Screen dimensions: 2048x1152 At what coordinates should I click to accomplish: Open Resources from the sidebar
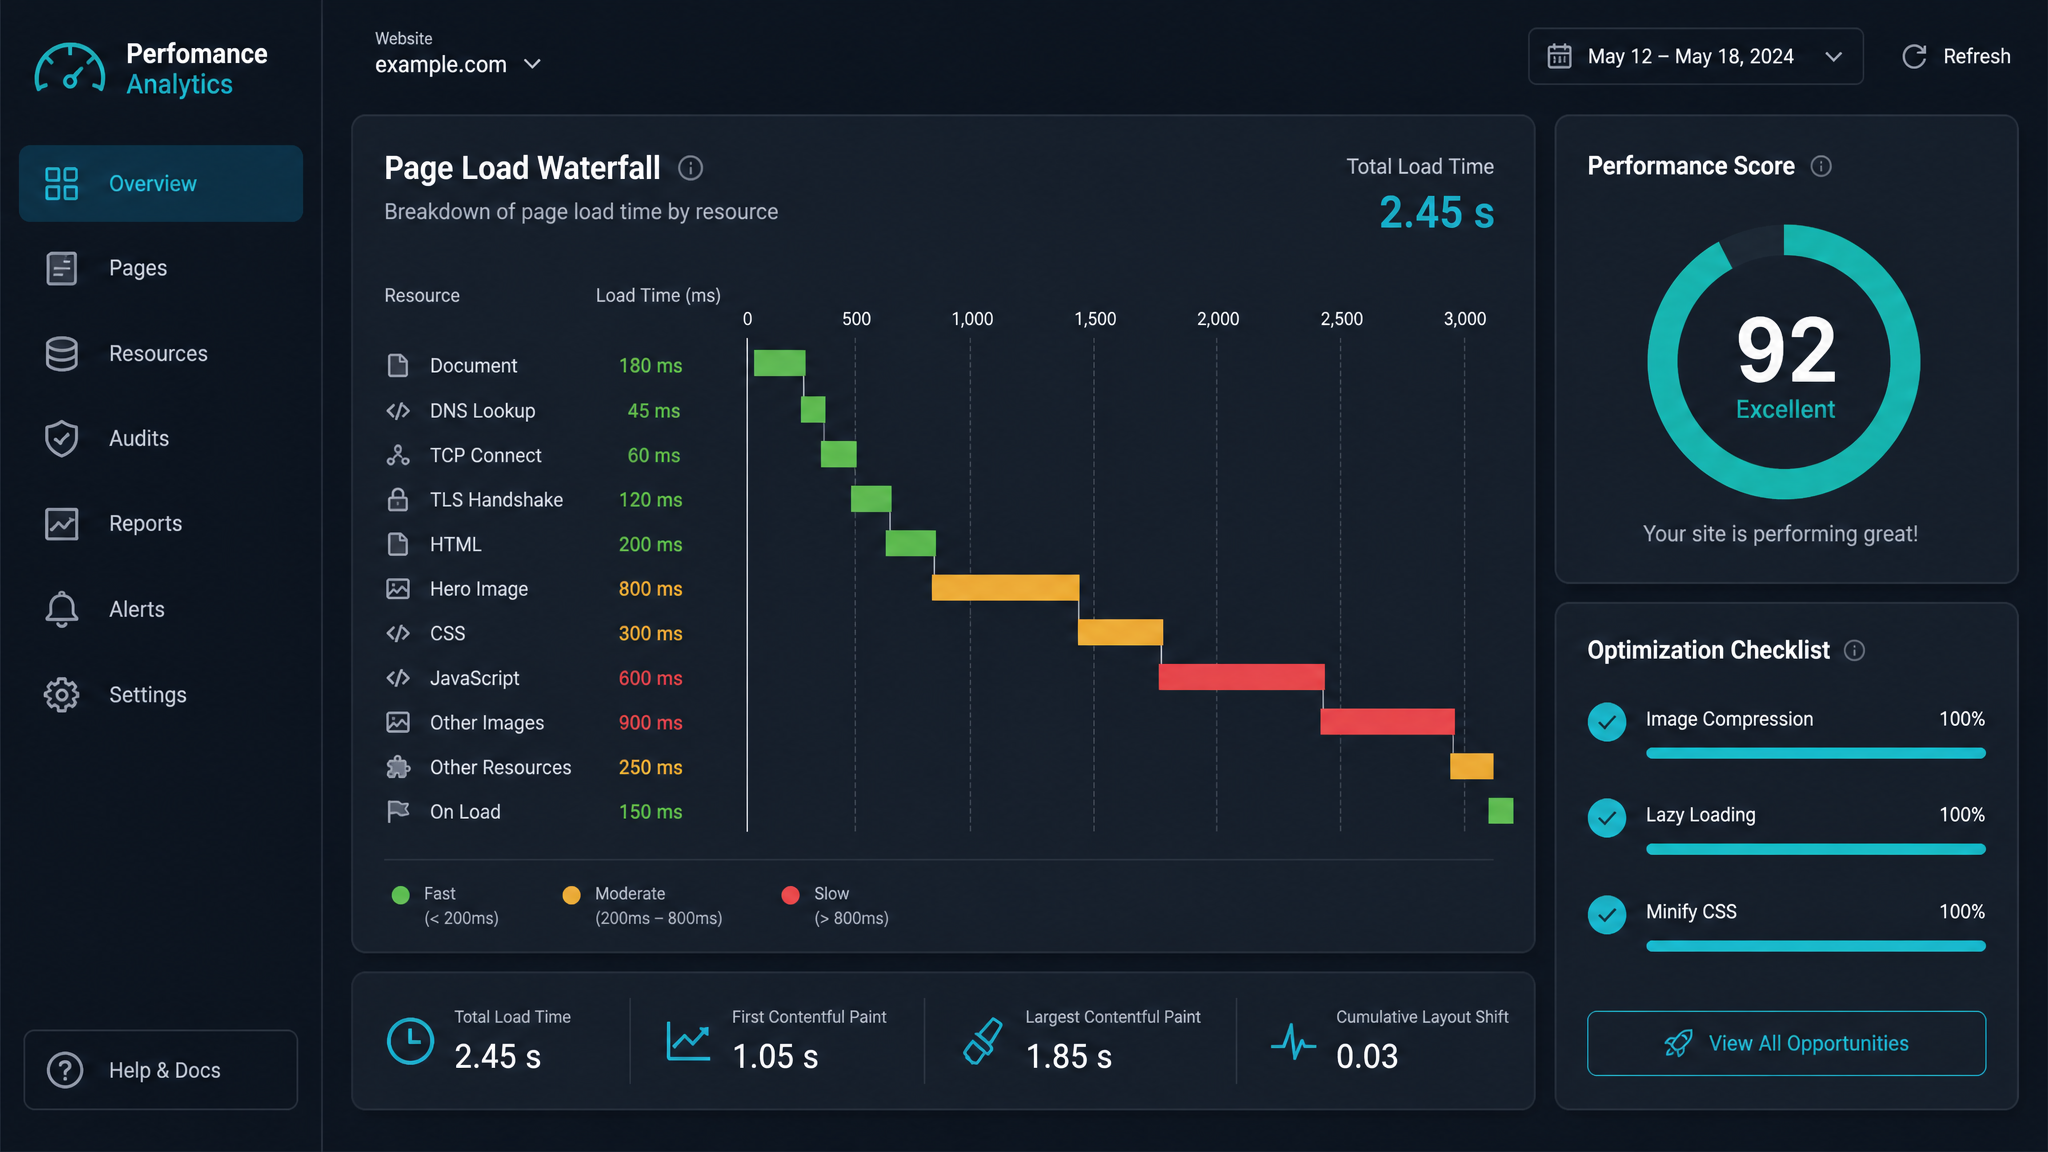(x=161, y=354)
